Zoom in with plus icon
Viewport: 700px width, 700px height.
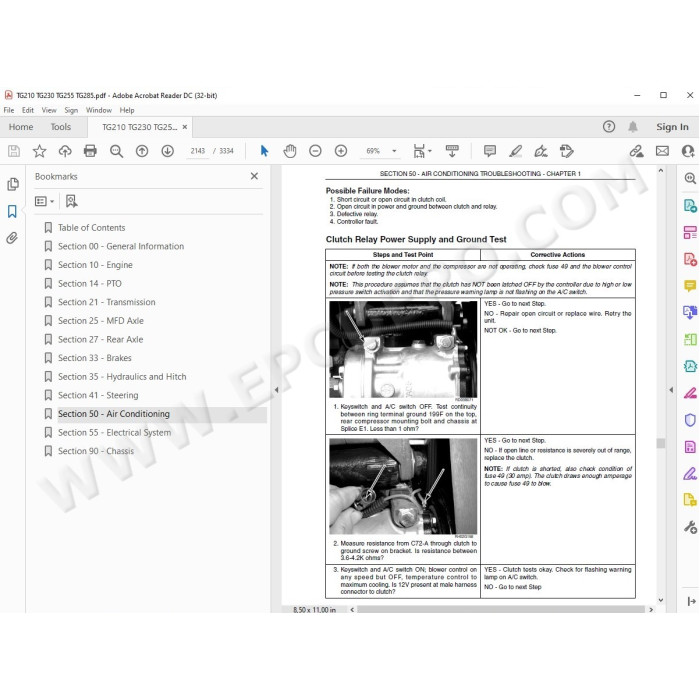[x=341, y=151]
